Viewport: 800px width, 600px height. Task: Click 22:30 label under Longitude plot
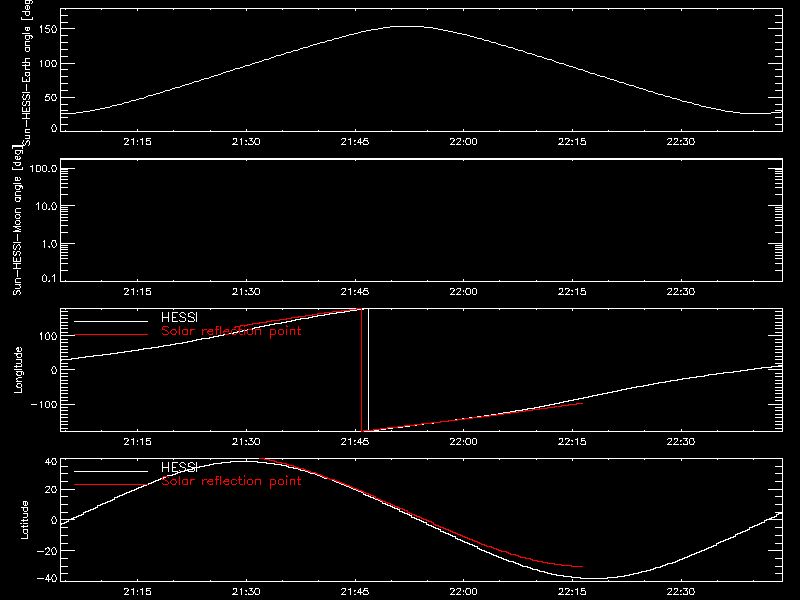(x=681, y=442)
